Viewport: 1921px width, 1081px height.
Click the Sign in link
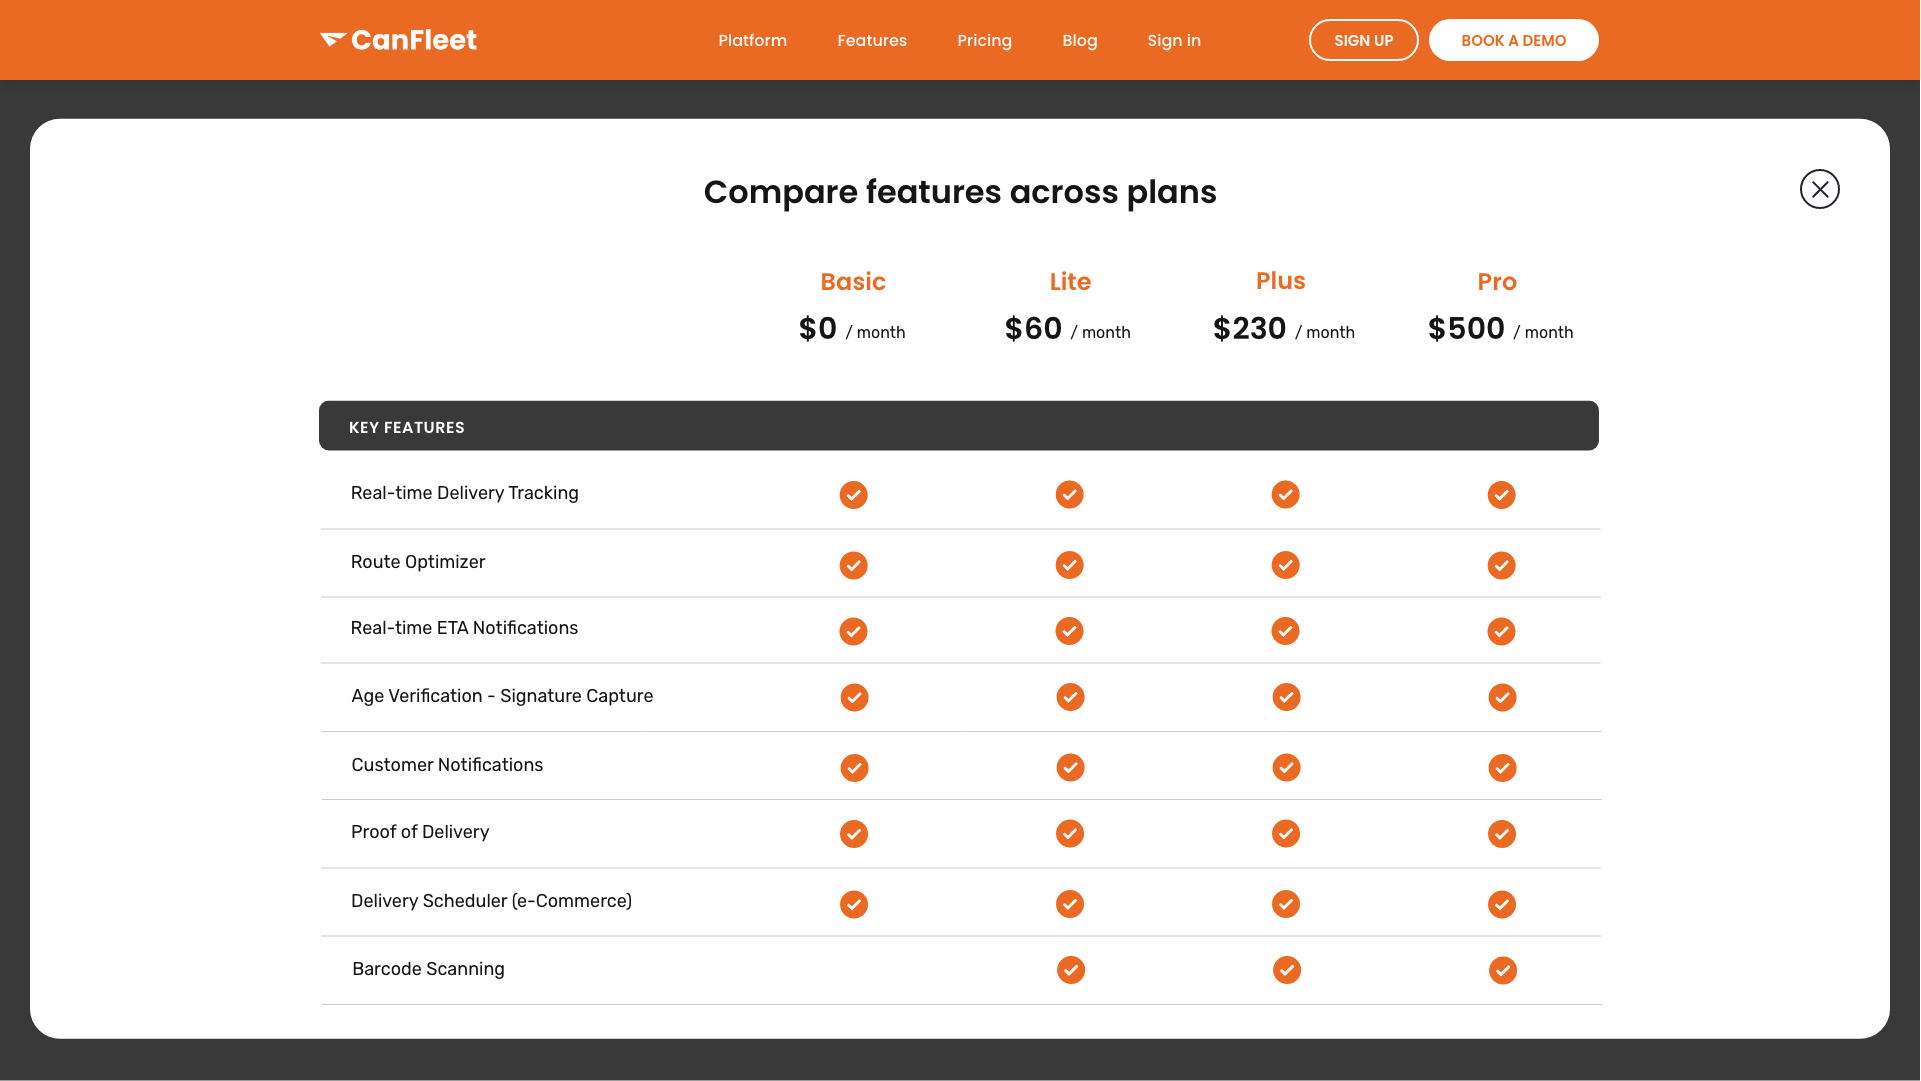pos(1173,40)
